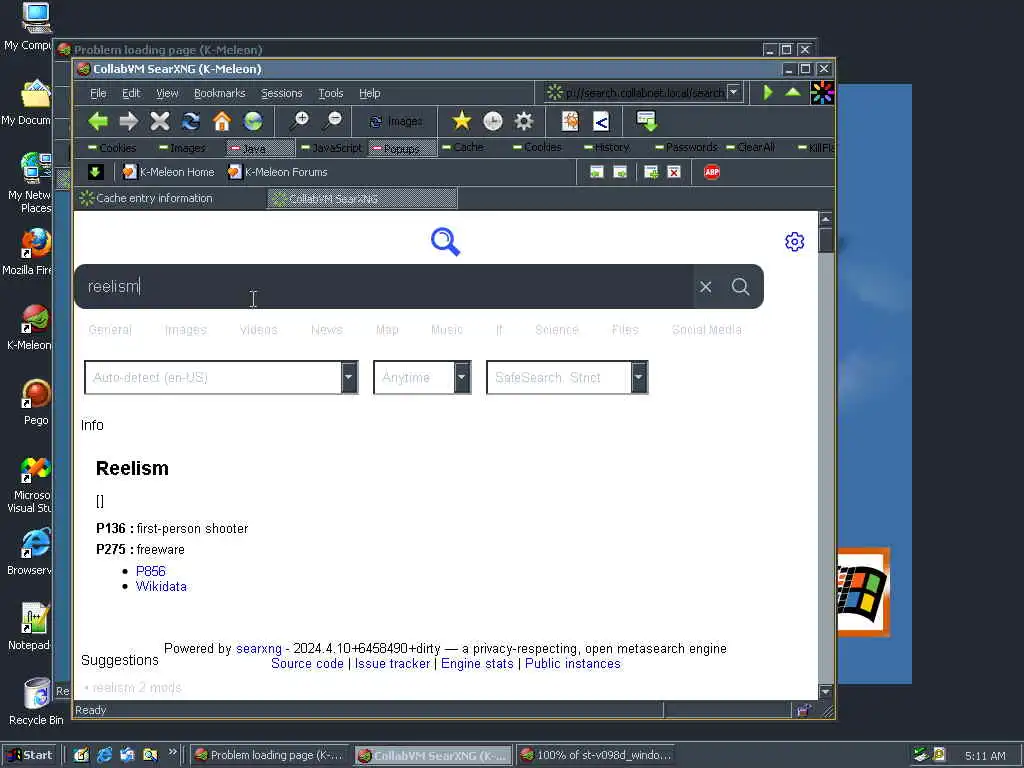This screenshot has width=1024, height=768.
Task: Click the page scrollbar up arrow
Action: [825, 219]
